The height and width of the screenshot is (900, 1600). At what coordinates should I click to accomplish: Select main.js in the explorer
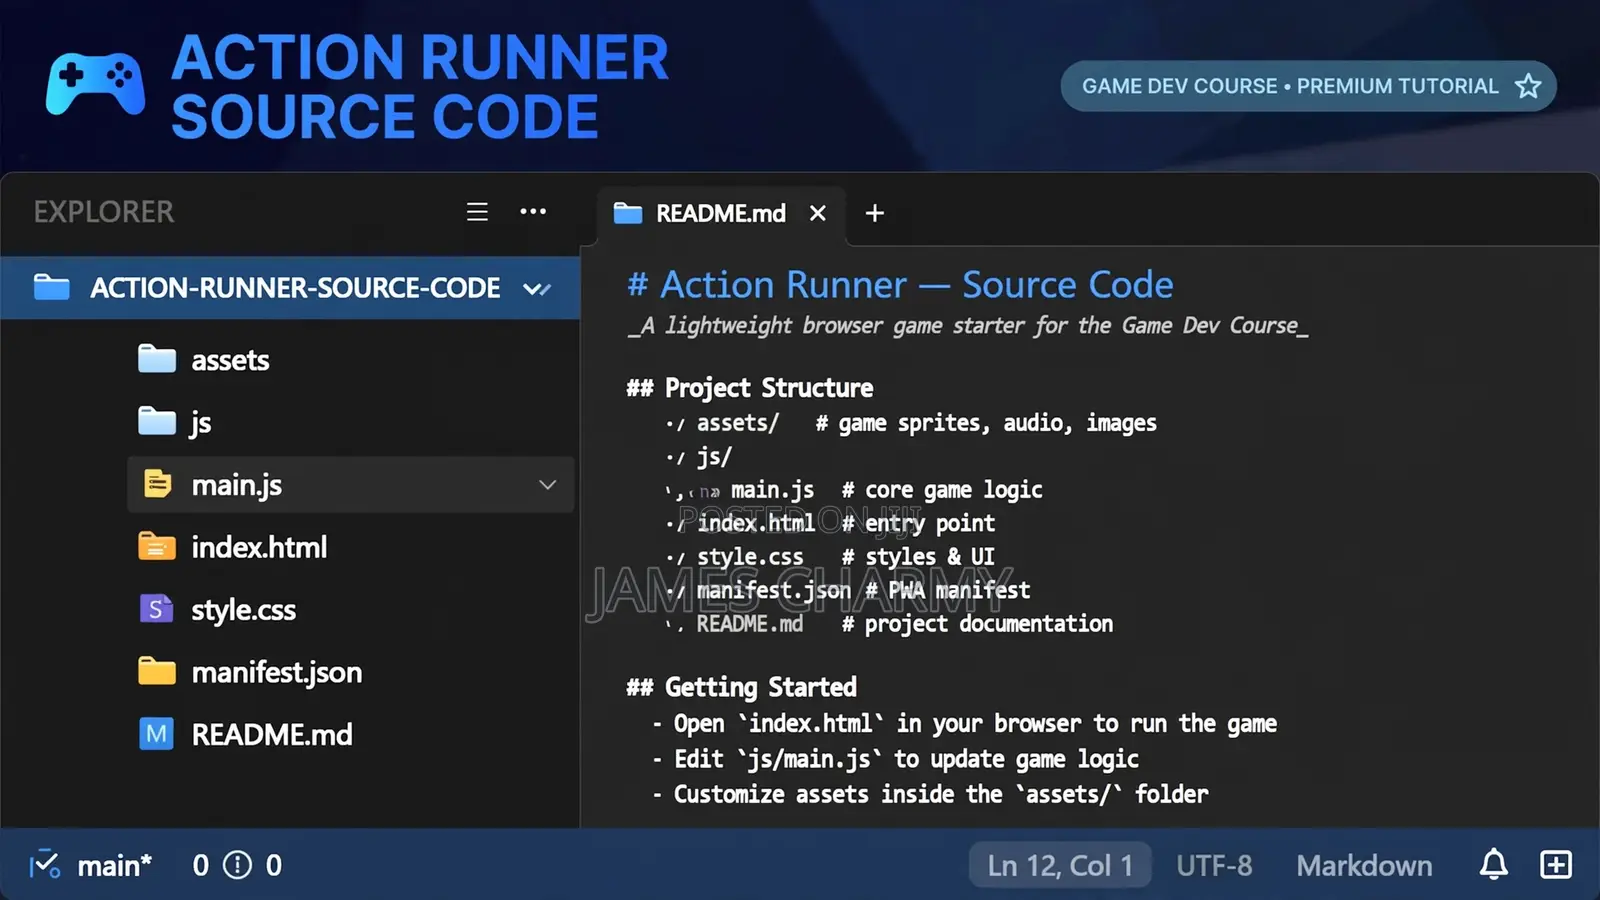click(x=350, y=485)
